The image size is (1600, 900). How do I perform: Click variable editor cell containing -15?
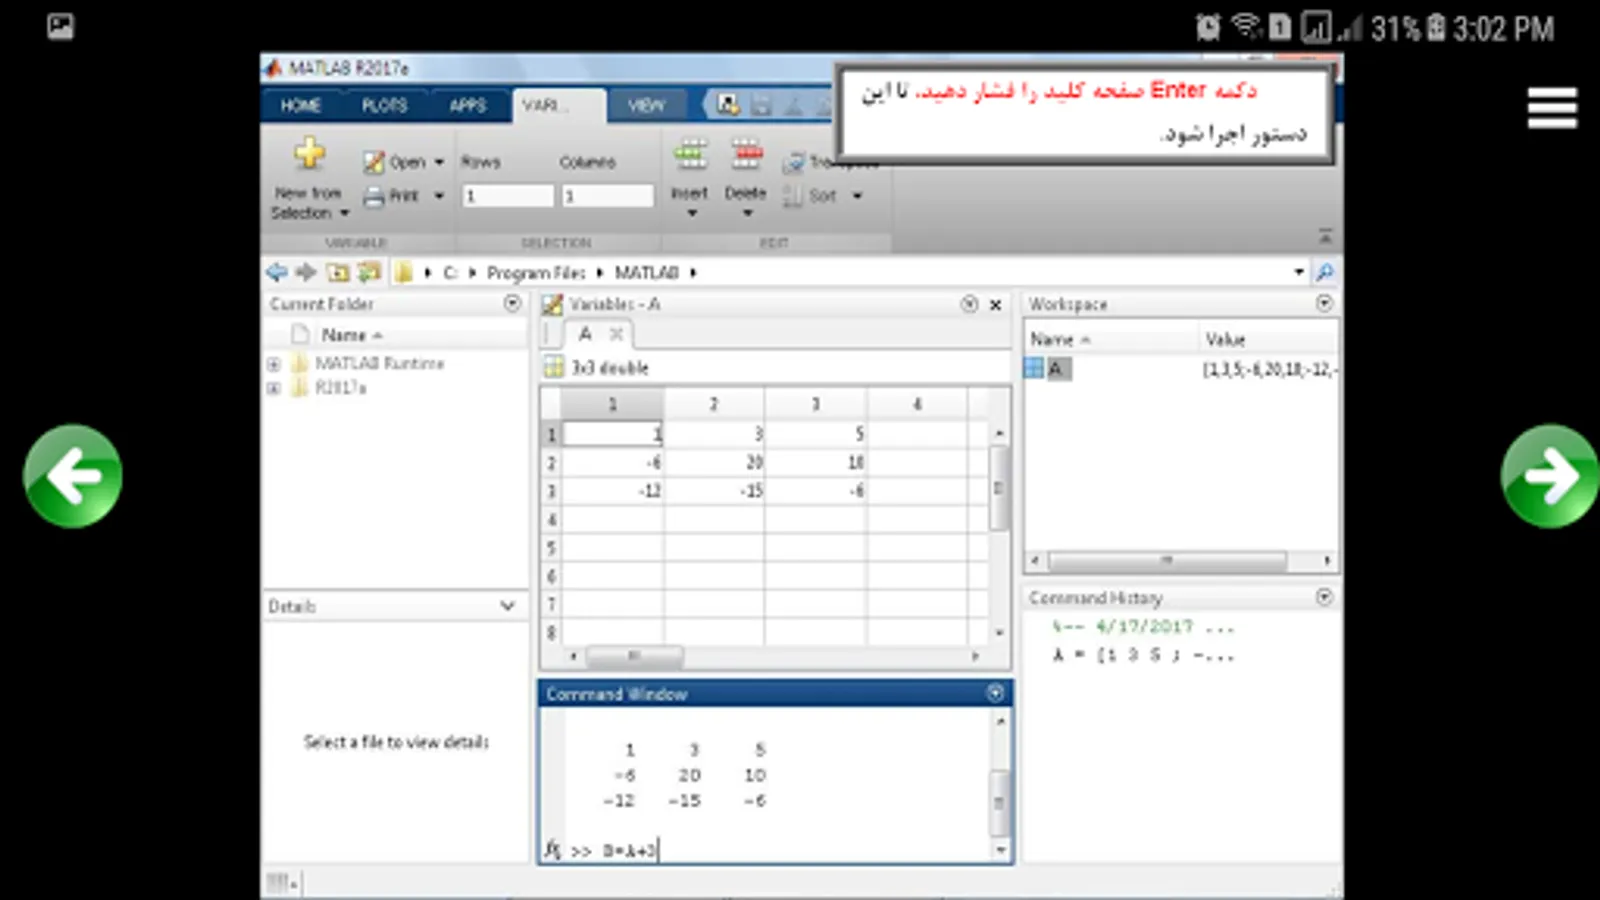(x=714, y=491)
